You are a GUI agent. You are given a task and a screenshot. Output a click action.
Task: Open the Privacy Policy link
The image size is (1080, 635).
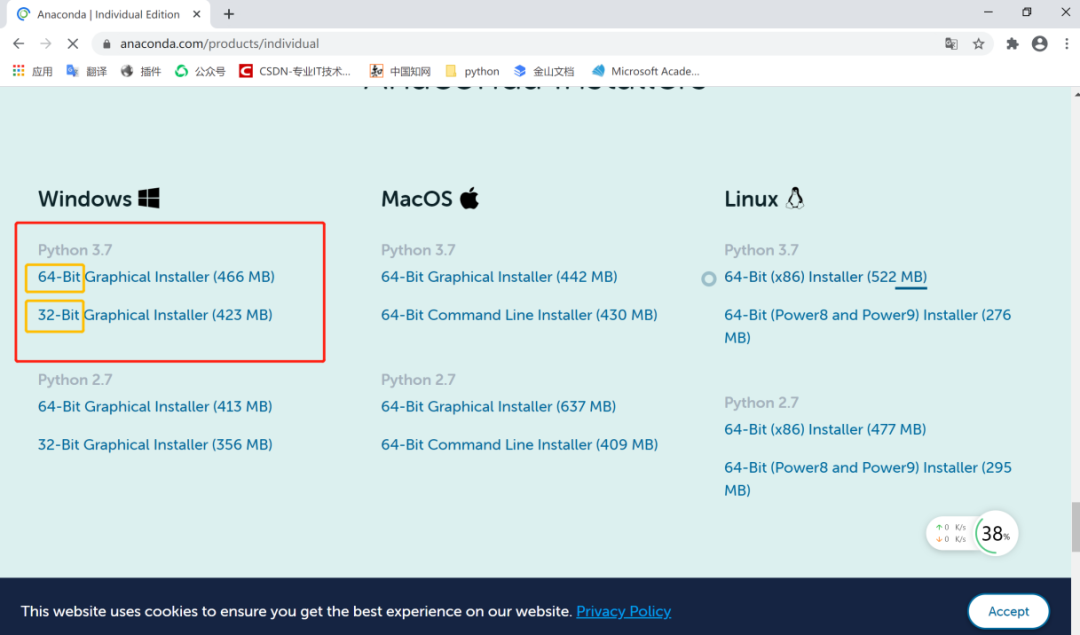tap(623, 612)
